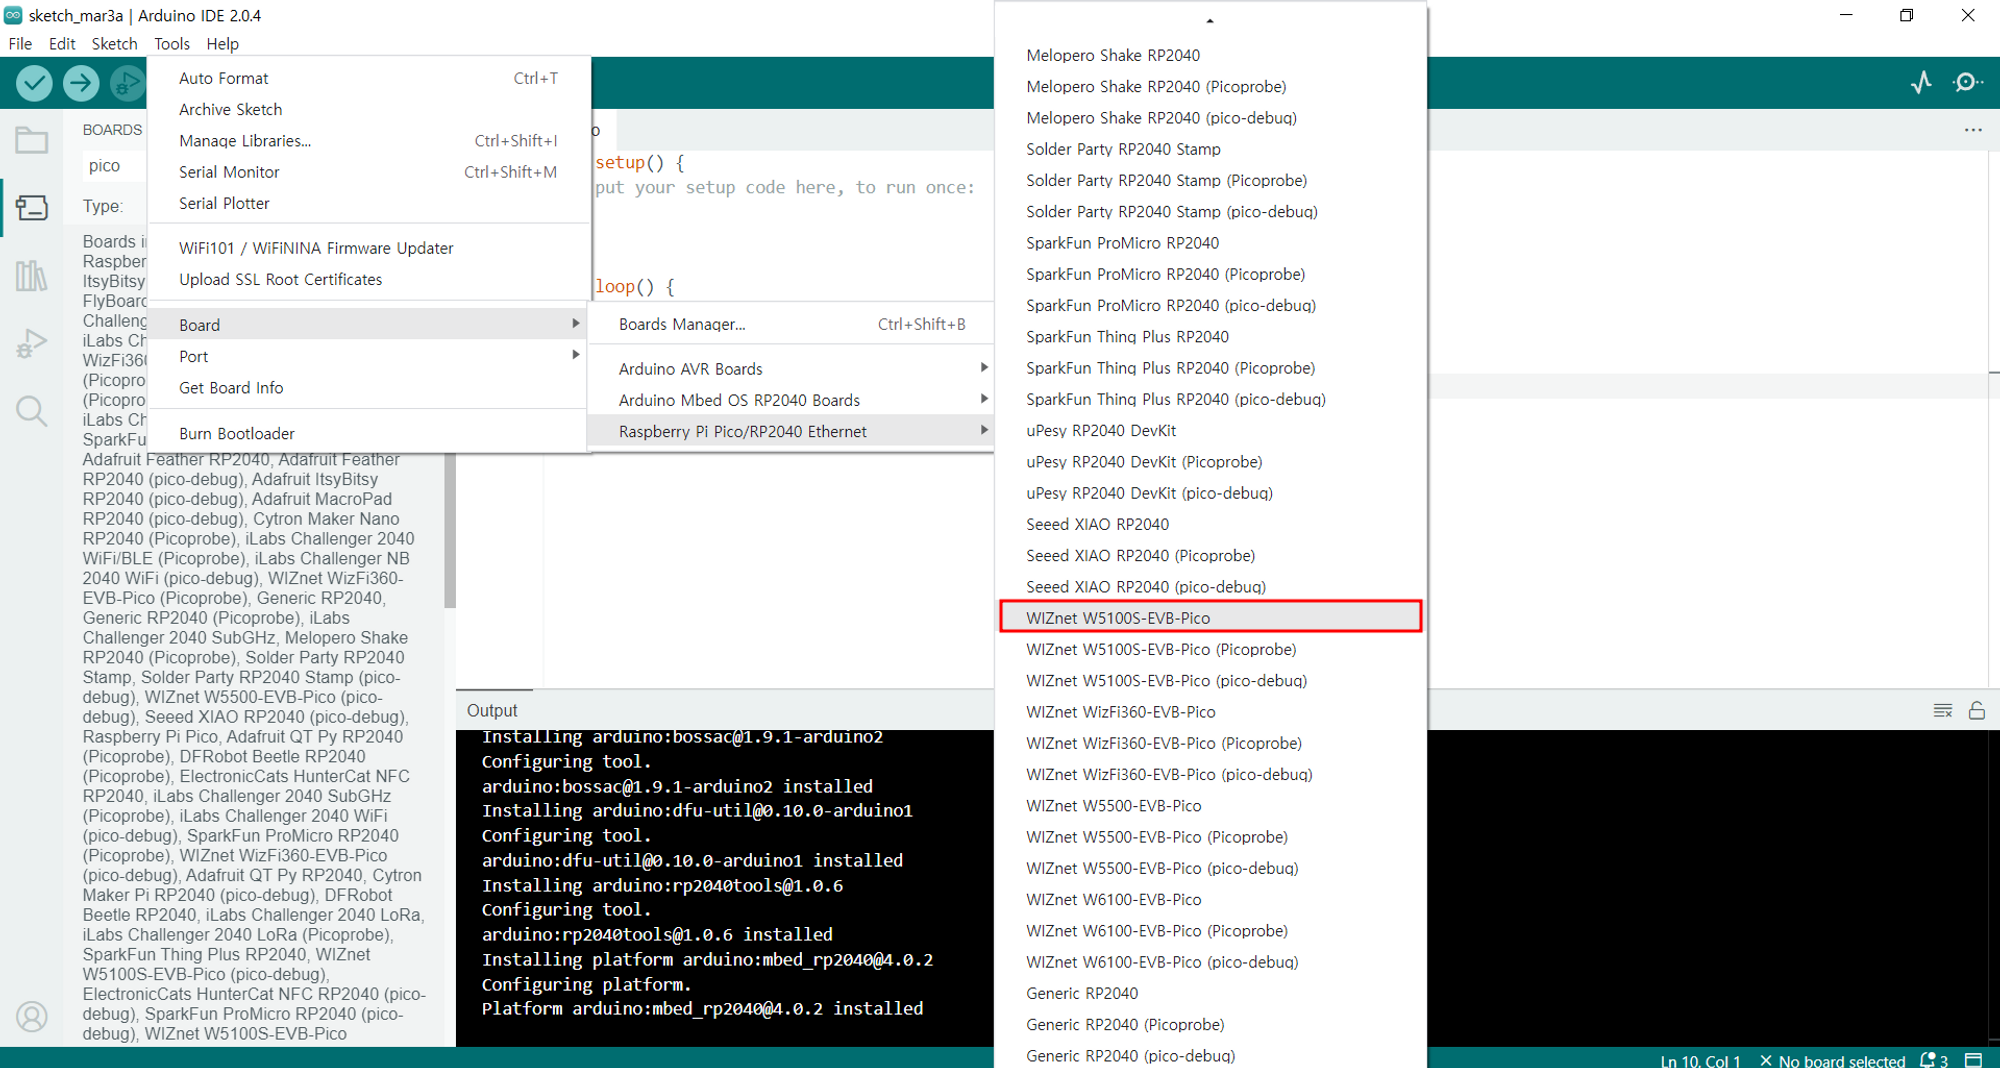Click the Upload arrow icon
This screenshot has width=2000, height=1068.
tap(81, 83)
